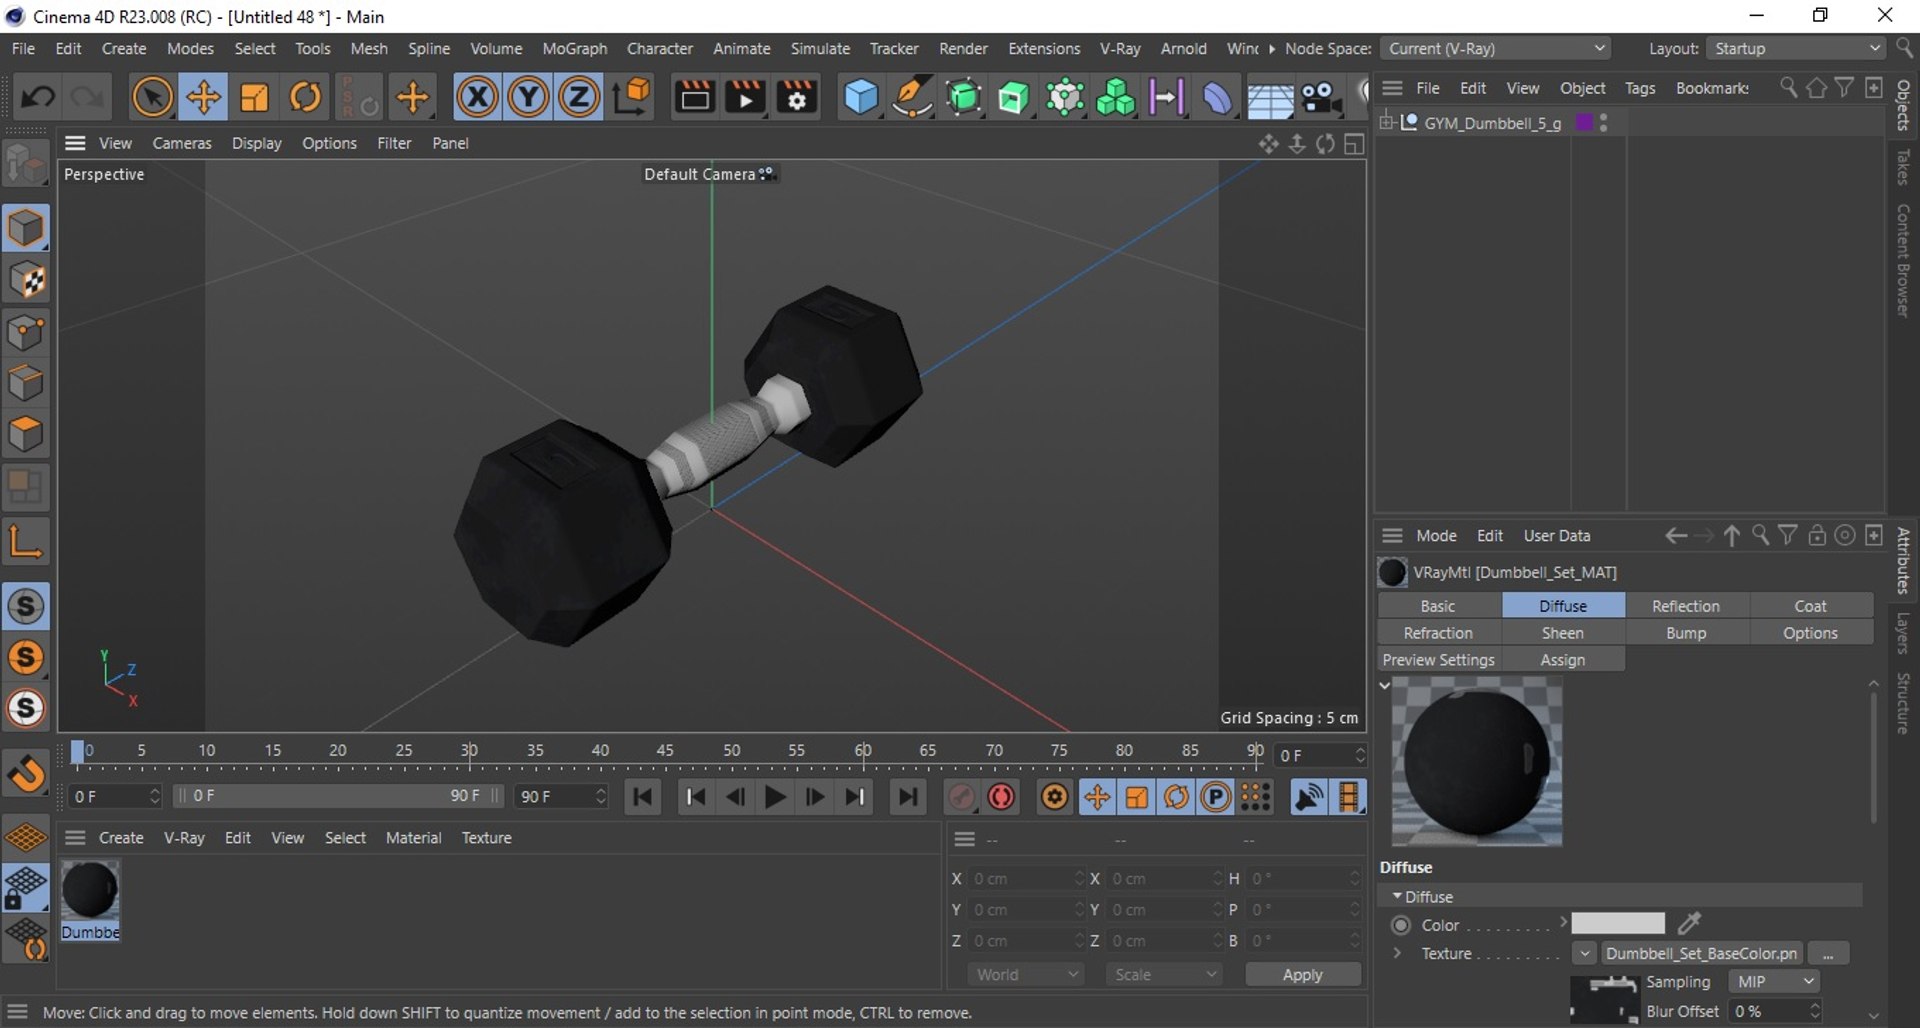This screenshot has width=1920, height=1028.
Task: Open the Simulate menu
Action: click(x=820, y=48)
